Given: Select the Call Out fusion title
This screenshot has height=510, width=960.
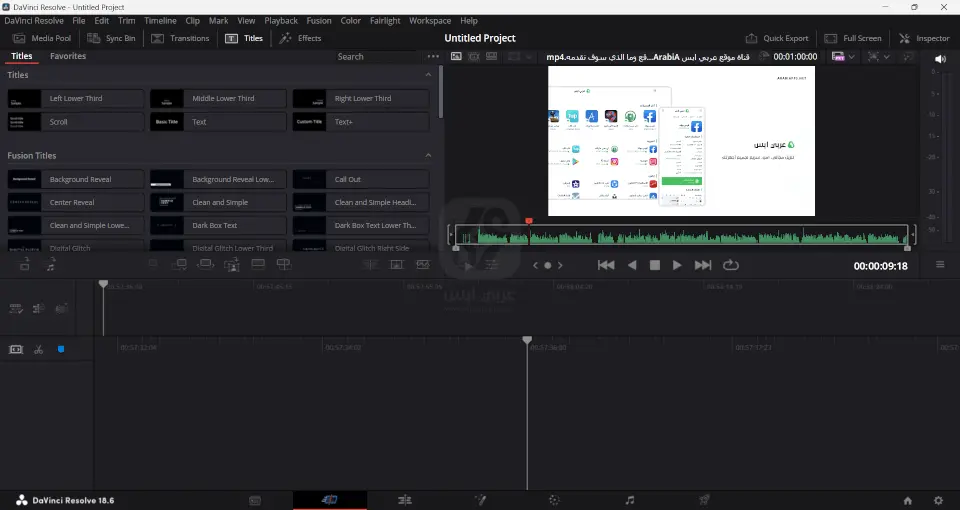Looking at the screenshot, I should click(361, 179).
